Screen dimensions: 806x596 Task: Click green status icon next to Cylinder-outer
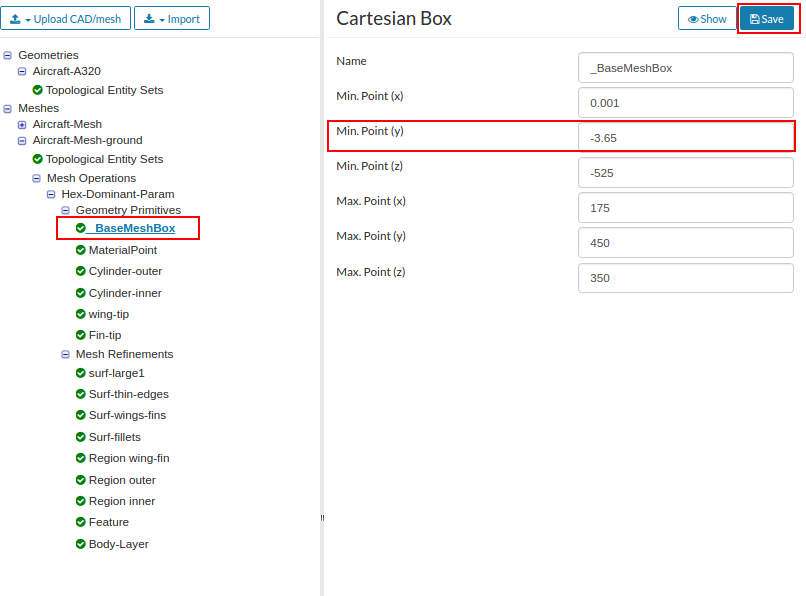81,271
